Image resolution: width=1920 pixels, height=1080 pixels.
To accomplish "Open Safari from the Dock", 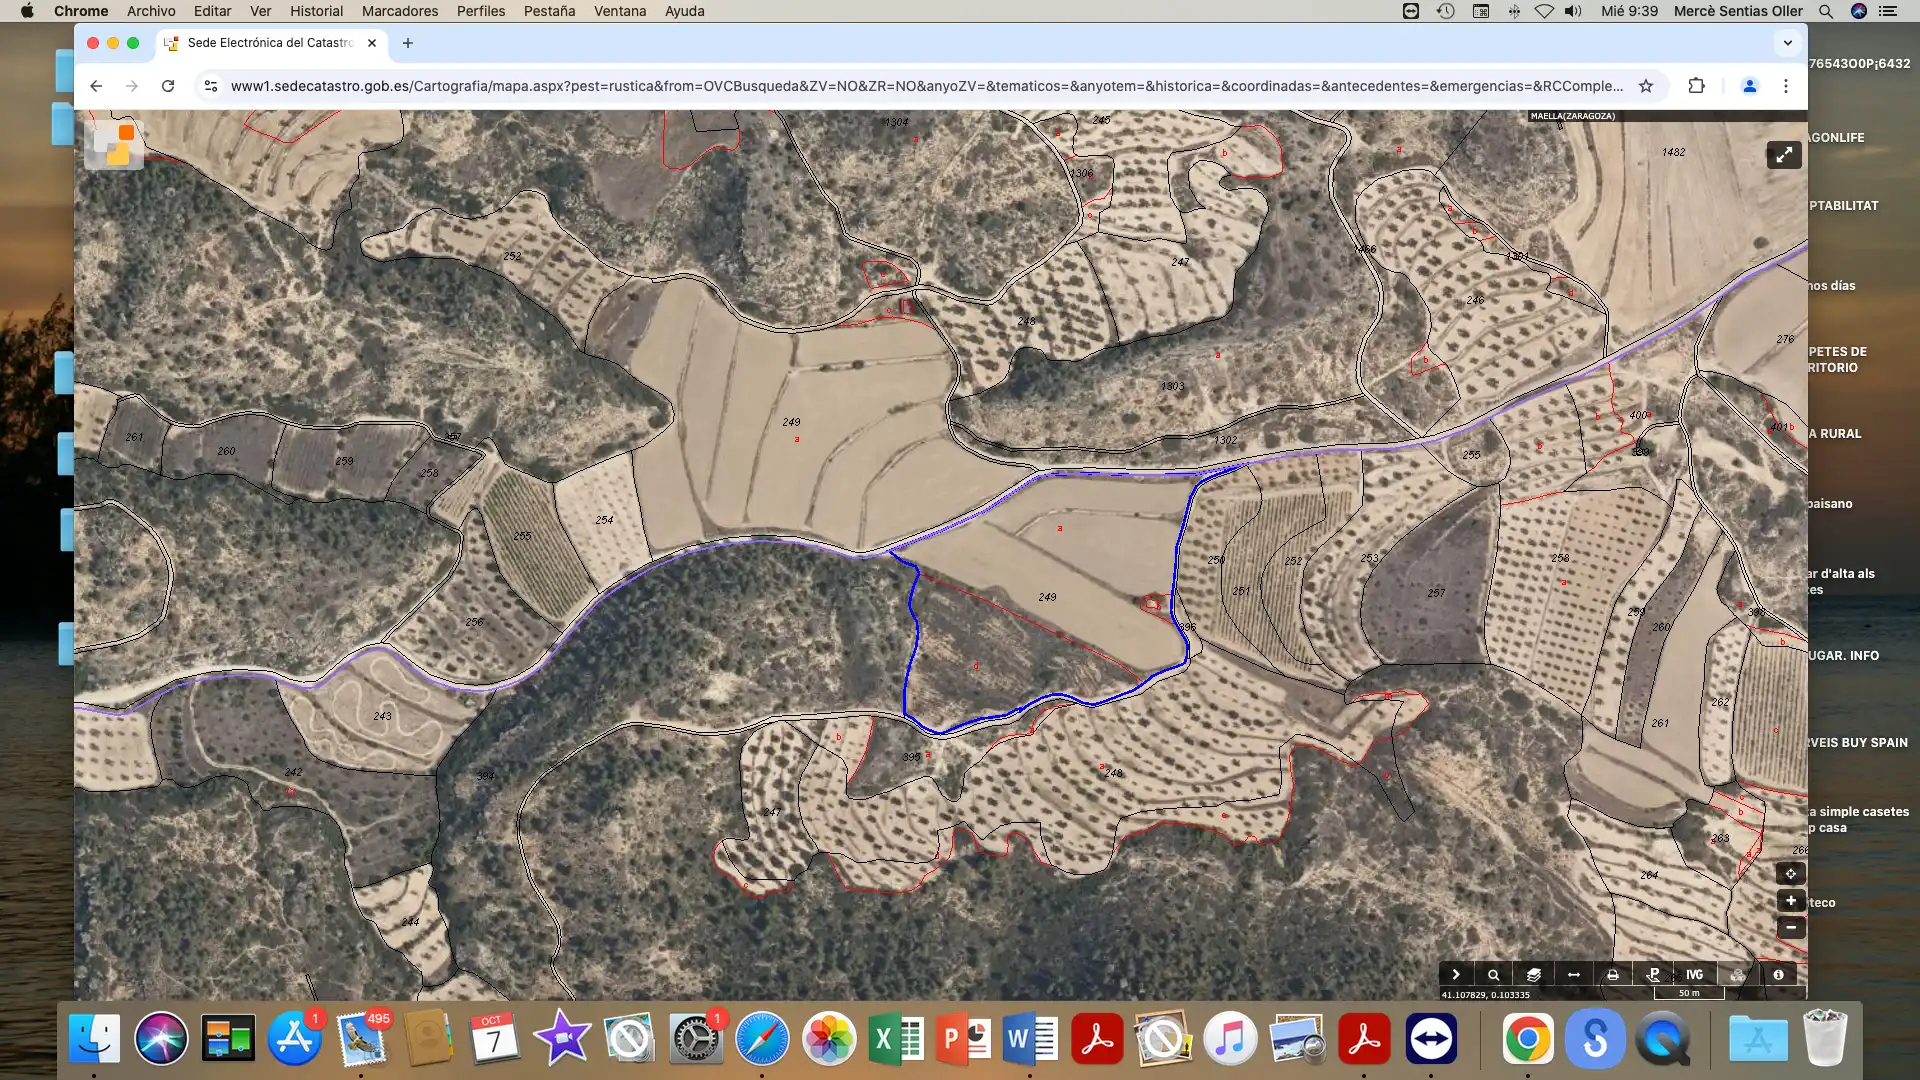I will [762, 1038].
